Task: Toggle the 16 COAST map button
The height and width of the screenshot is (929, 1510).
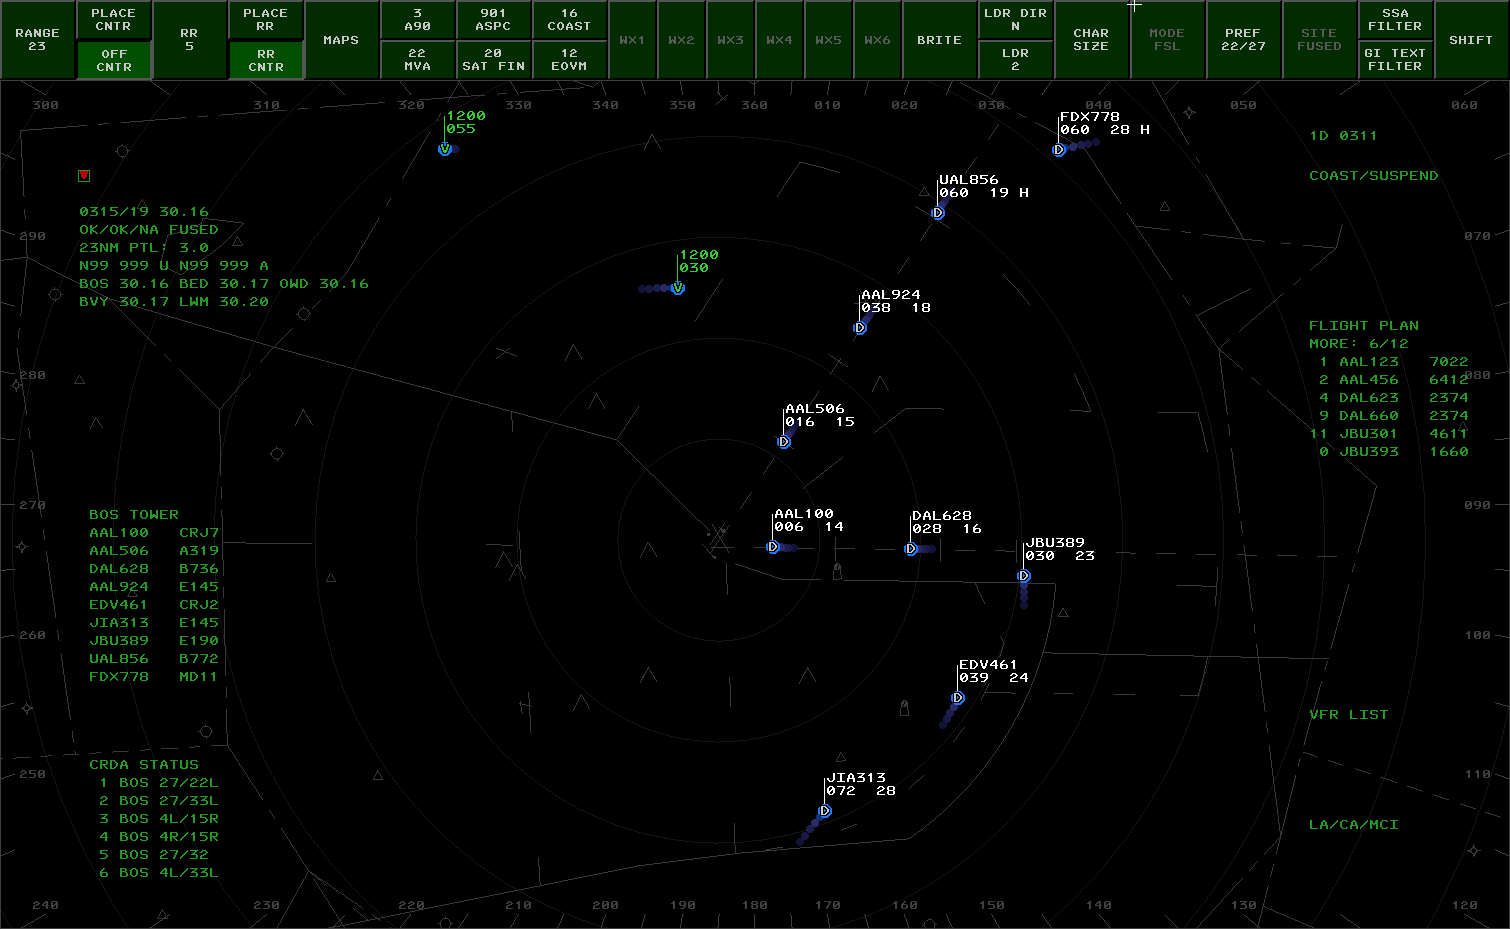Action: [x=569, y=20]
